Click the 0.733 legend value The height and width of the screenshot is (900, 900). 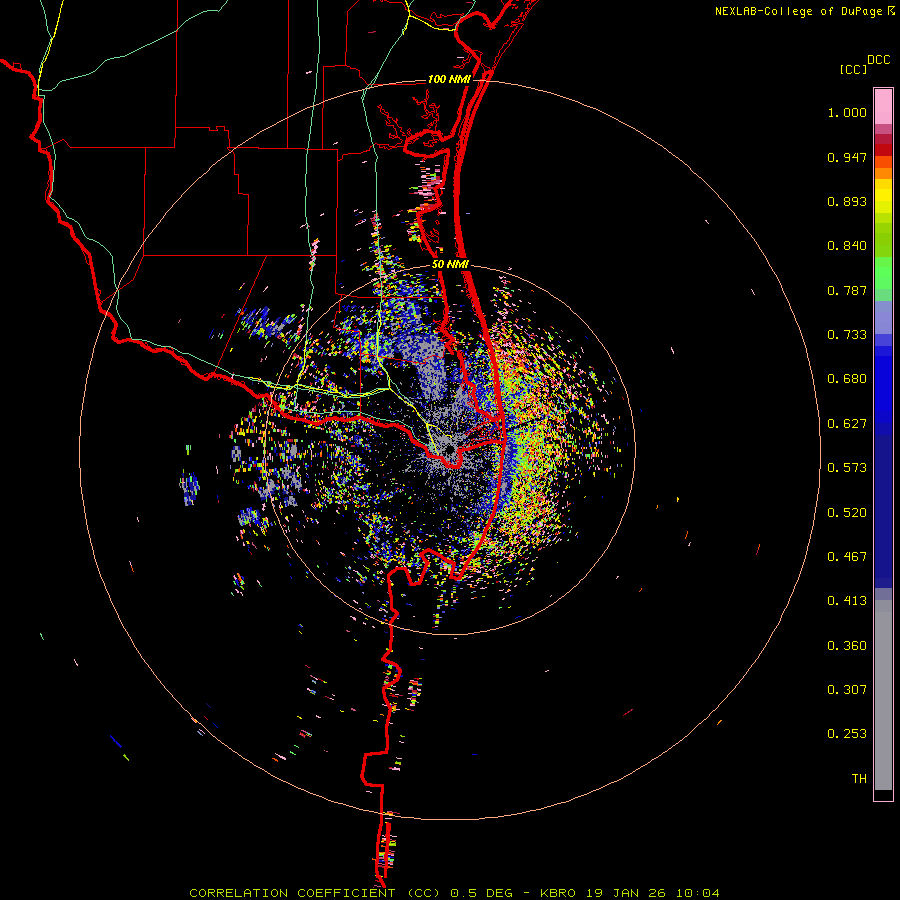[847, 335]
